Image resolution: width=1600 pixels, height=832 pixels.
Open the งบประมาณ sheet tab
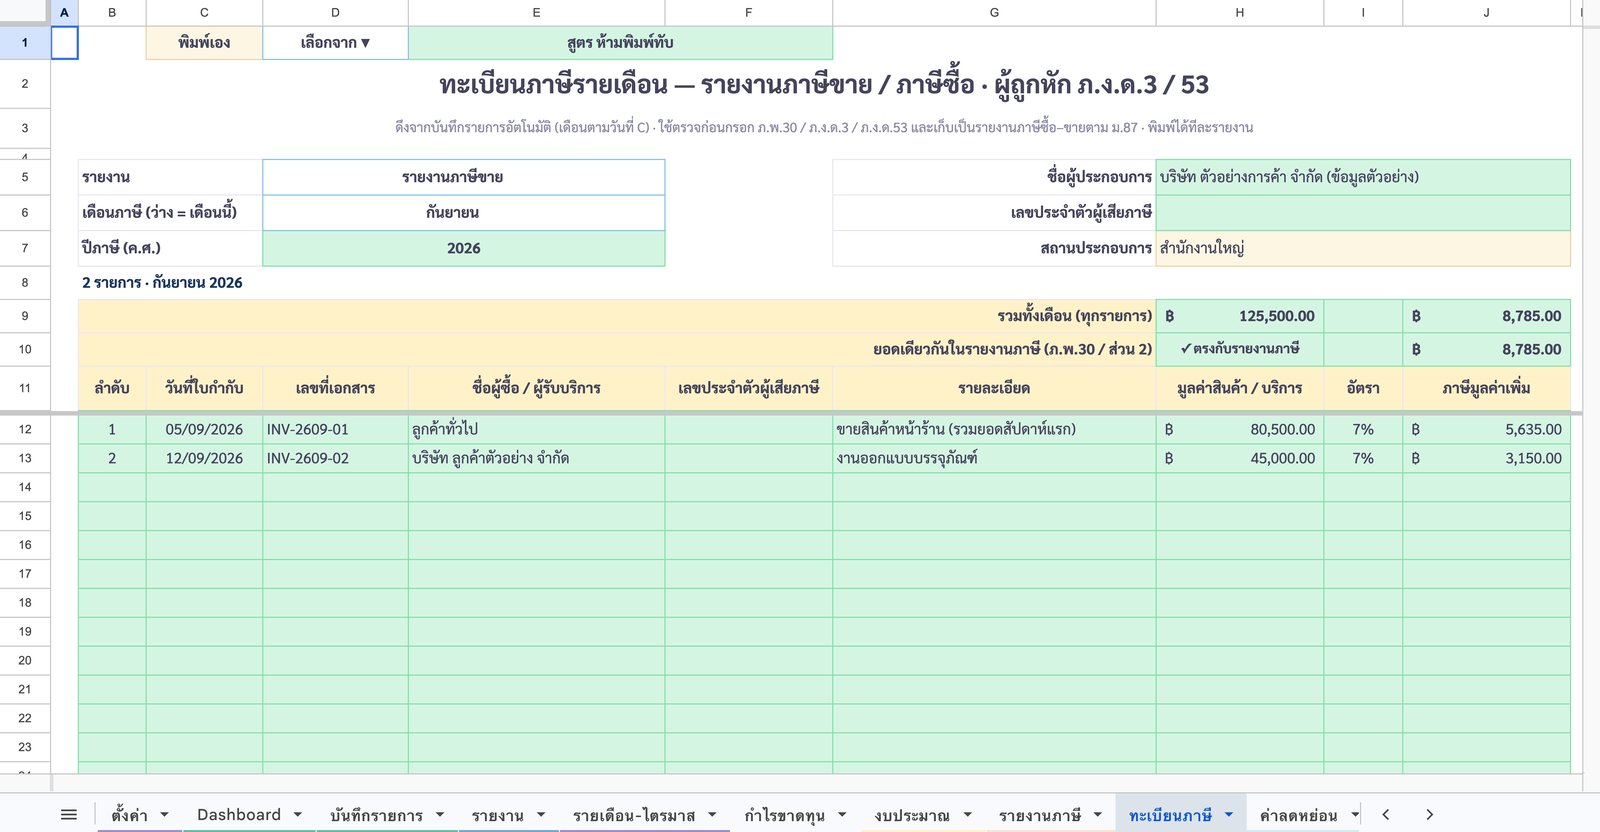pos(911,815)
